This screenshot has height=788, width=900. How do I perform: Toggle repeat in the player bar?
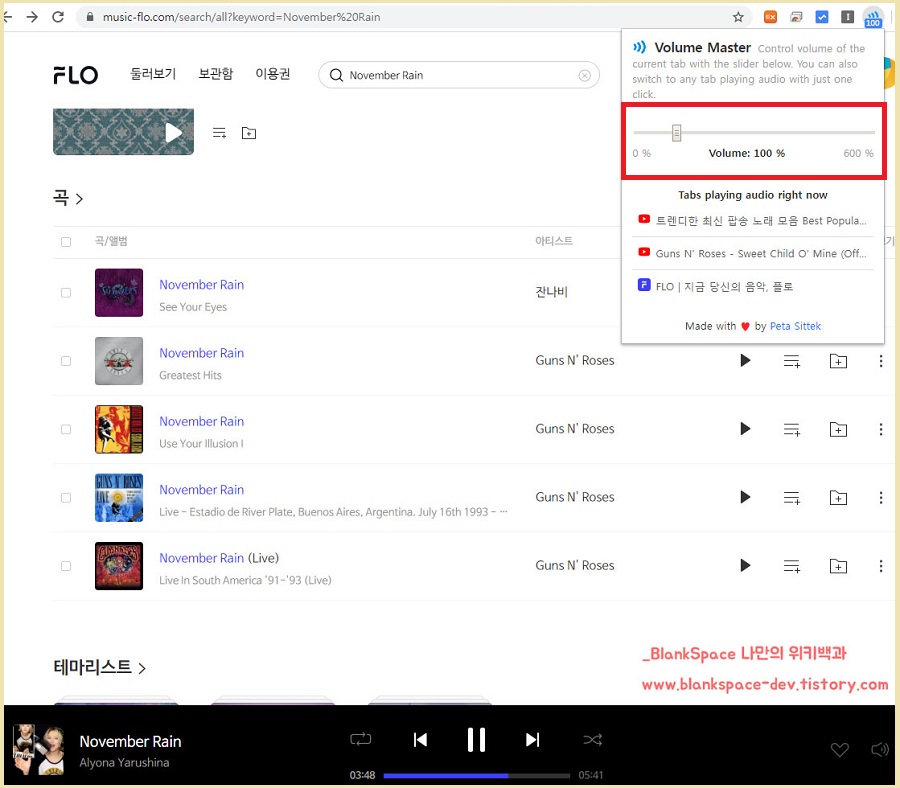tap(360, 739)
